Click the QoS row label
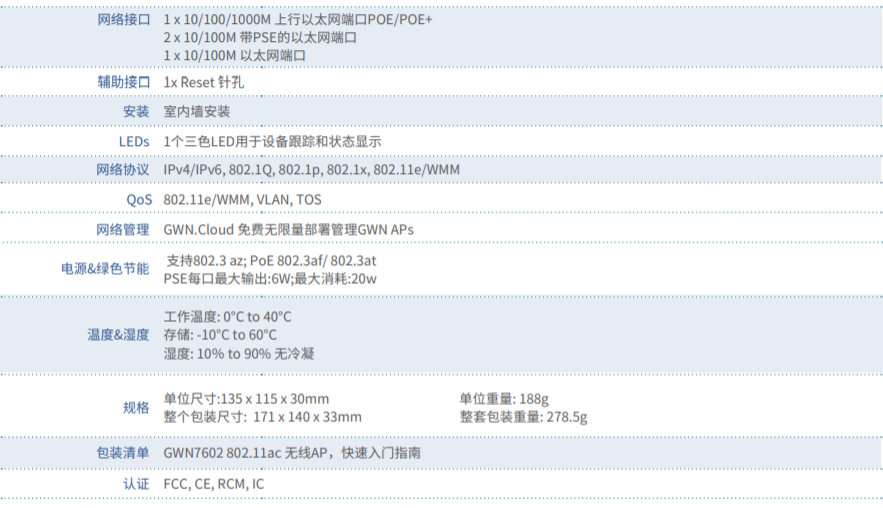 [139, 199]
